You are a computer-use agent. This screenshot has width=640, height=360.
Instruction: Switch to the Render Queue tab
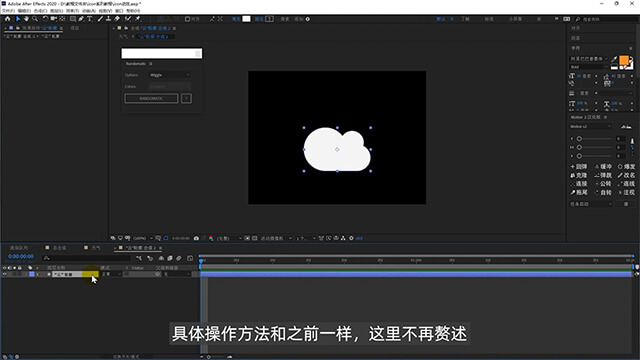click(x=19, y=248)
